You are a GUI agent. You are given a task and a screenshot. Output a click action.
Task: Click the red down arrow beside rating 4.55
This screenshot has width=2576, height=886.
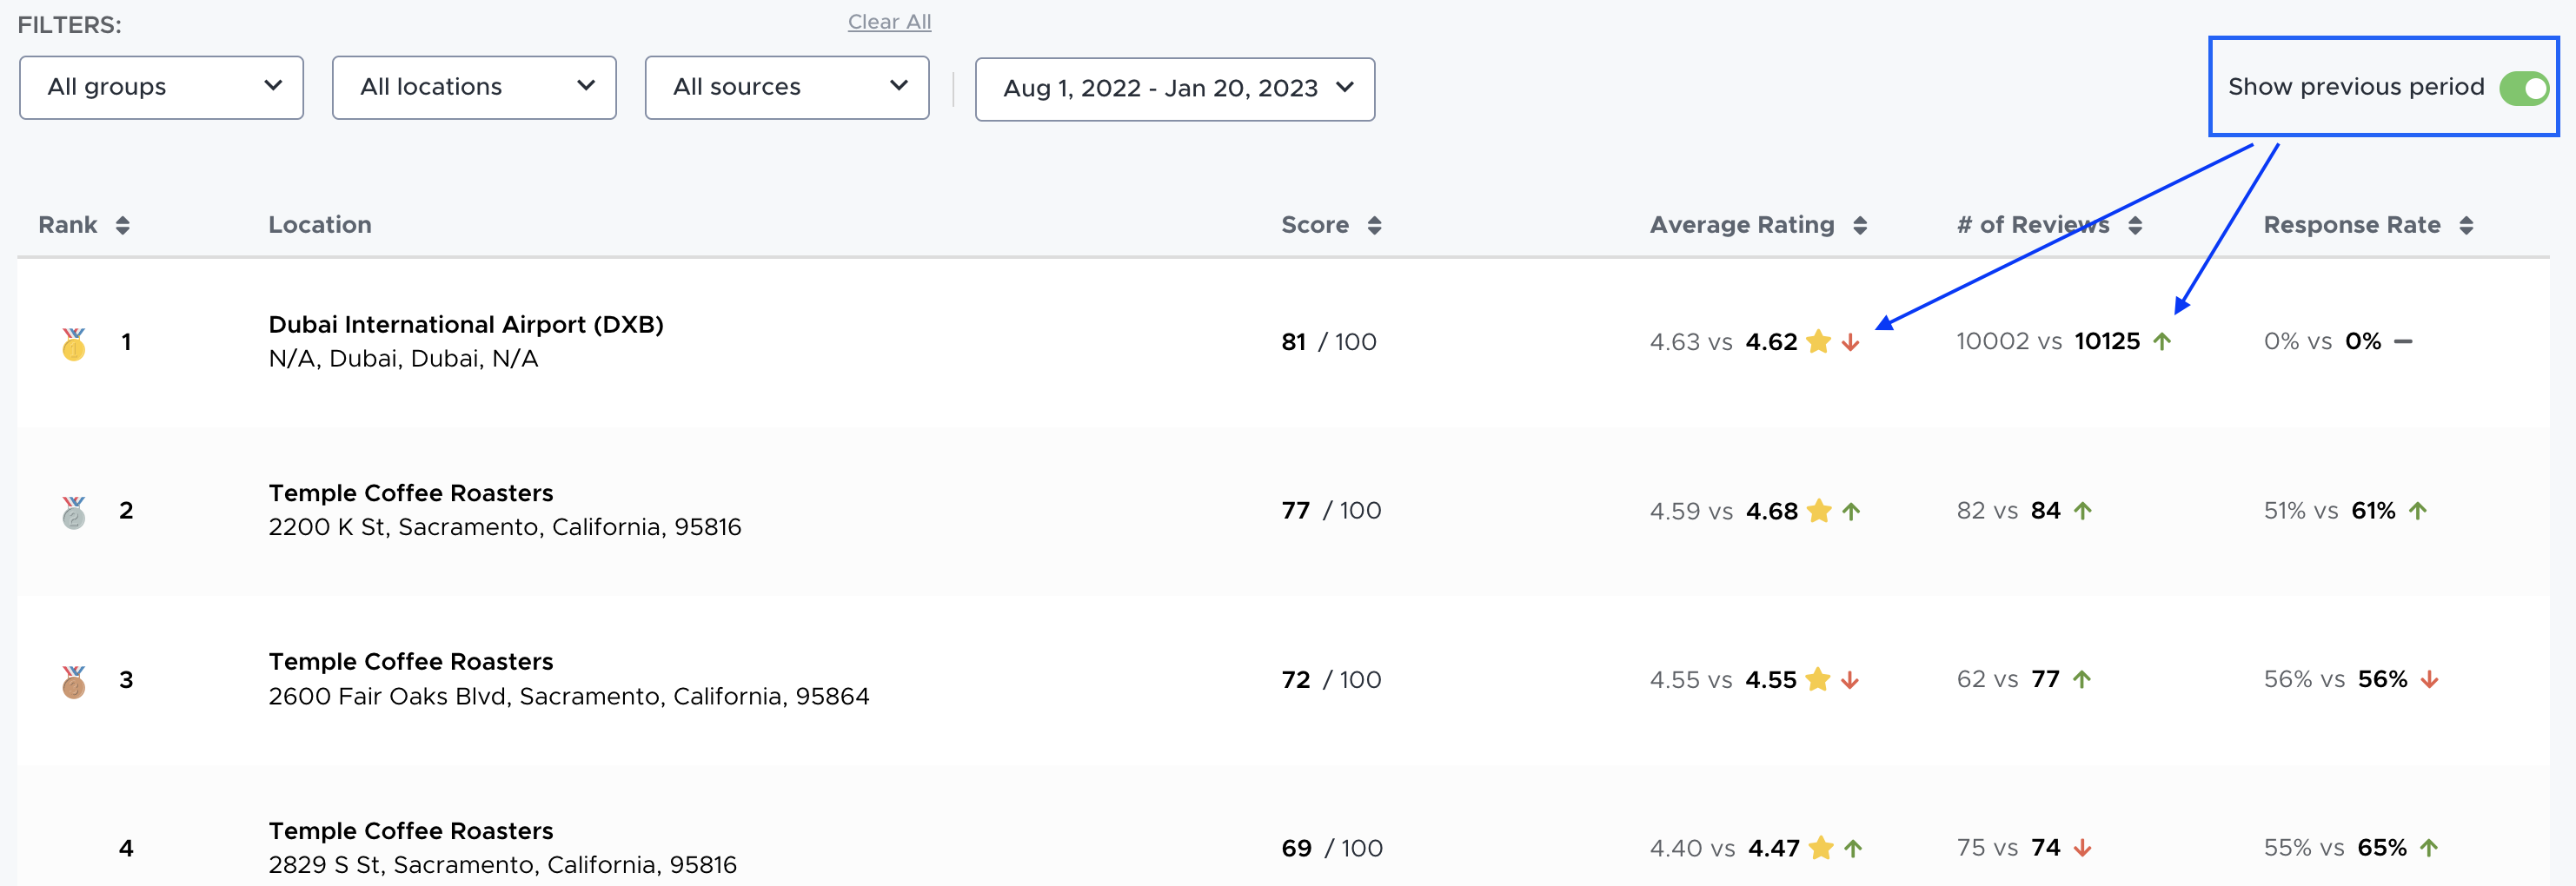1850,680
